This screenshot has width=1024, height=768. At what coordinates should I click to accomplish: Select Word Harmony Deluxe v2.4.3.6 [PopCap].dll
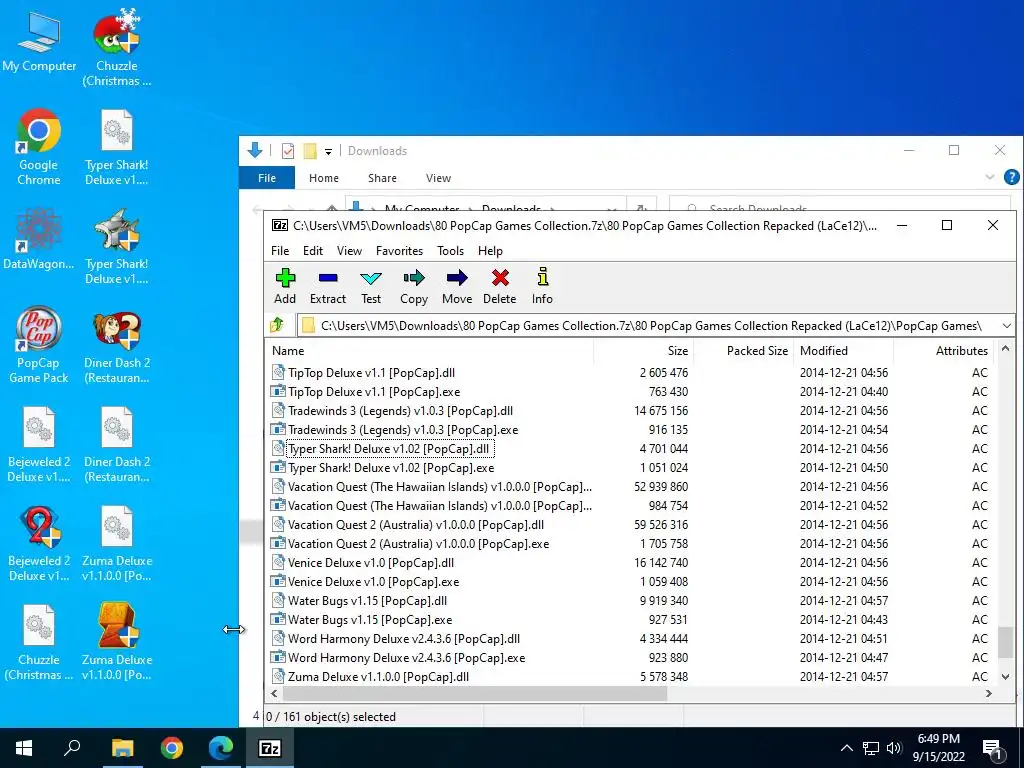tap(396, 639)
